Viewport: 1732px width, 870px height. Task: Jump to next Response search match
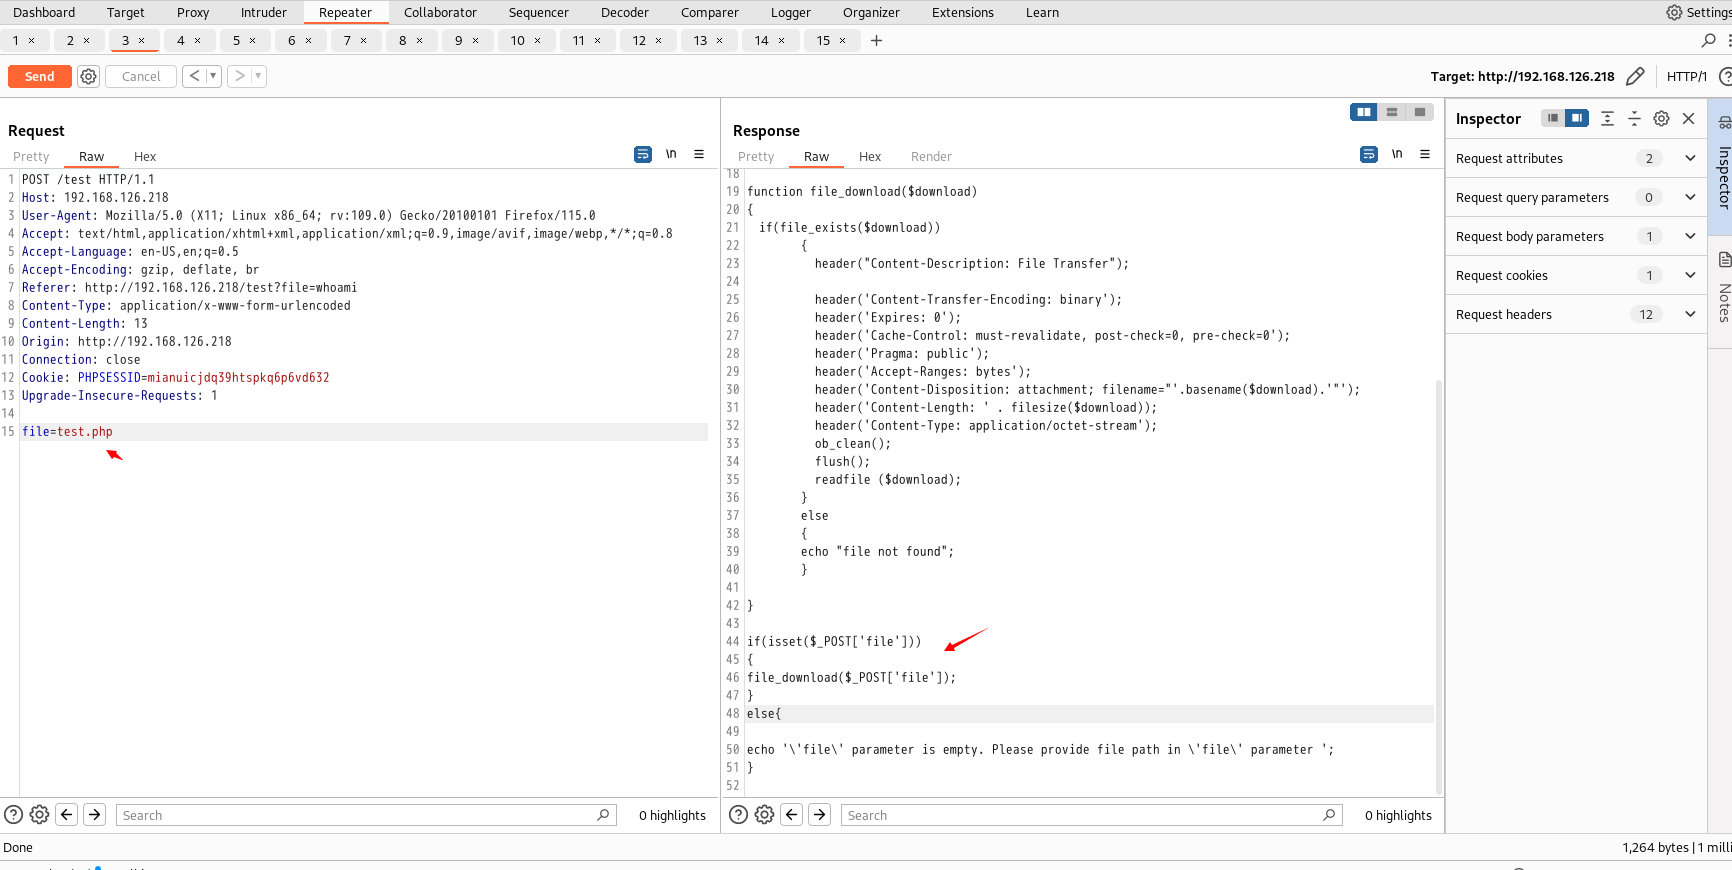(x=820, y=815)
